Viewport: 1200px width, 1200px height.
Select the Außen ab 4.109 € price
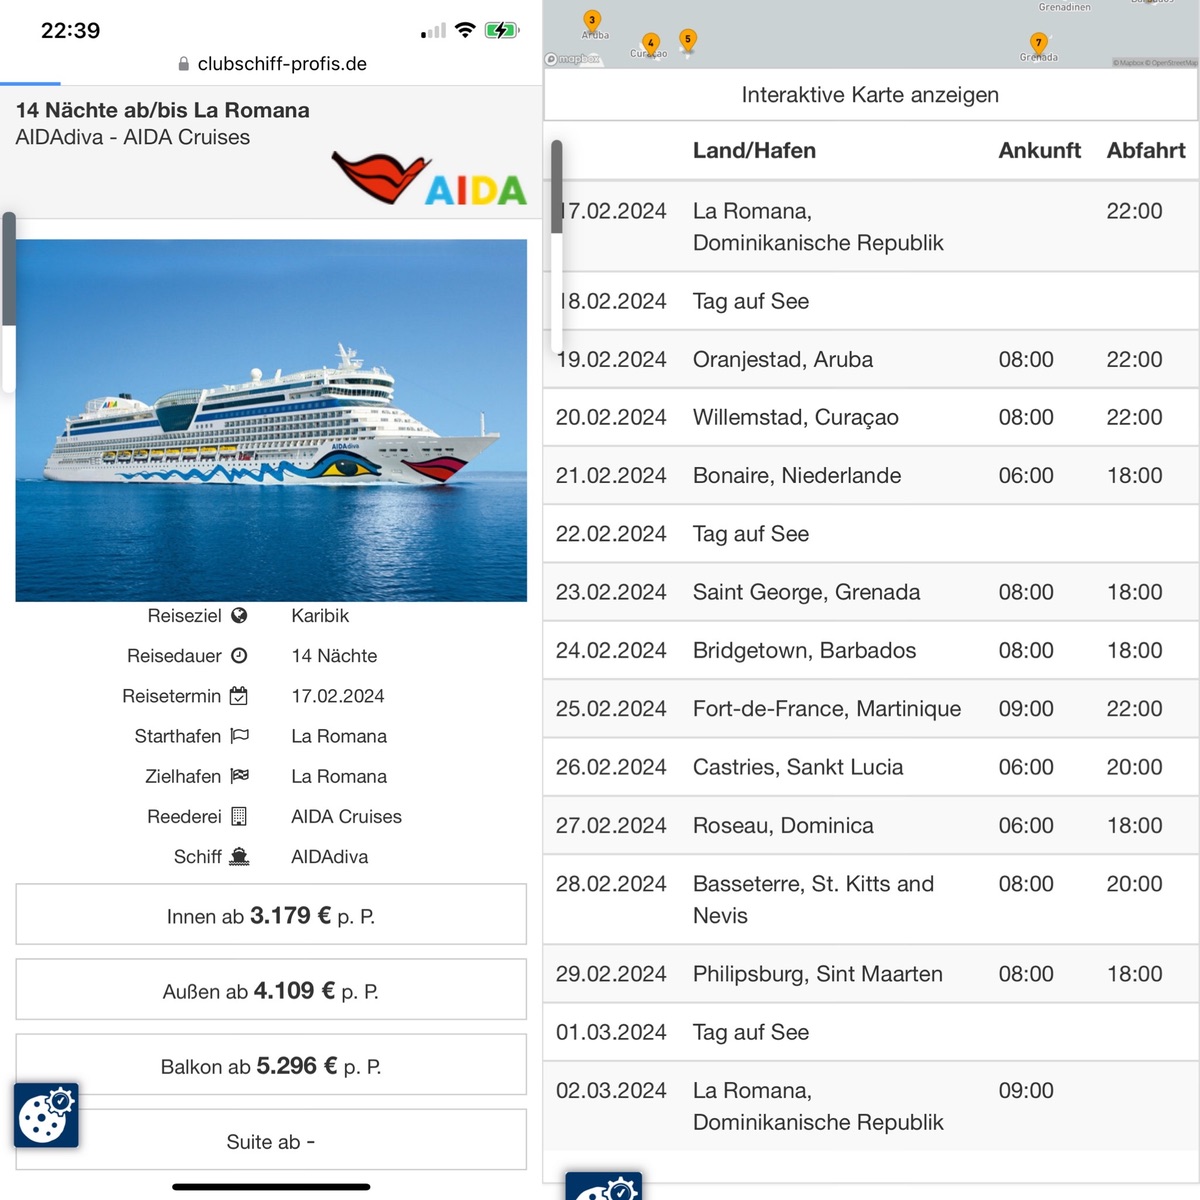coord(271,989)
